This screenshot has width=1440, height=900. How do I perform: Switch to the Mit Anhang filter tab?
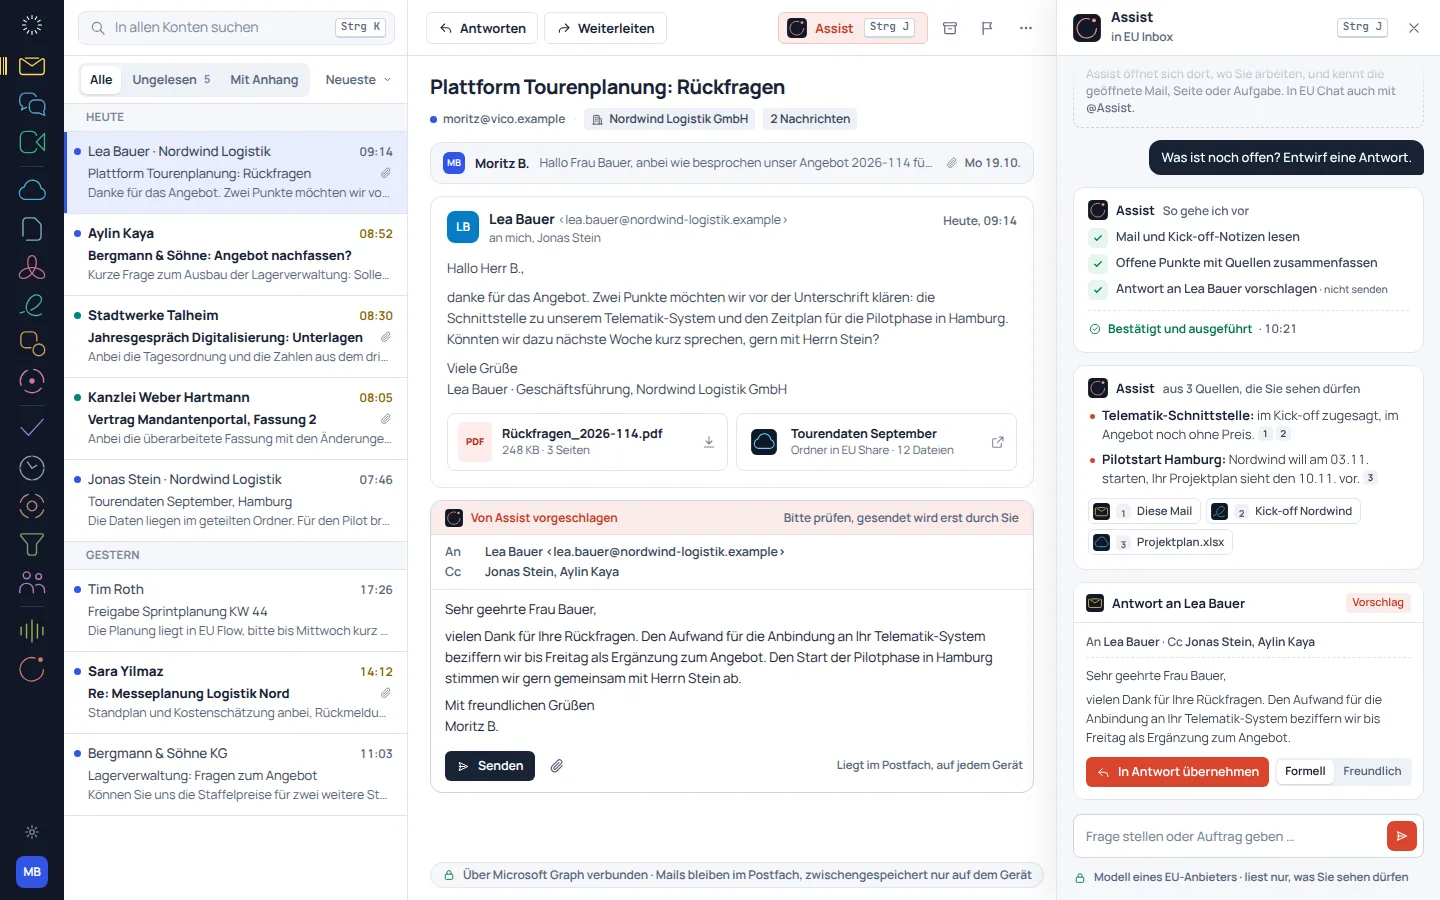point(264,80)
